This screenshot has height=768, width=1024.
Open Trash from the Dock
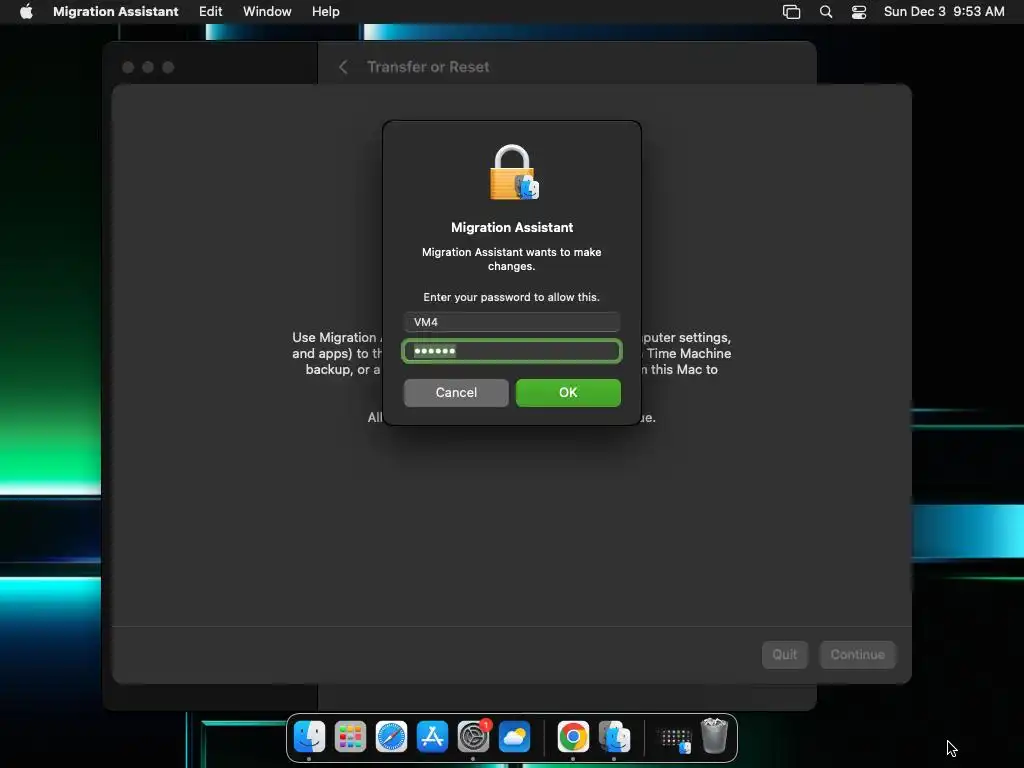point(714,736)
